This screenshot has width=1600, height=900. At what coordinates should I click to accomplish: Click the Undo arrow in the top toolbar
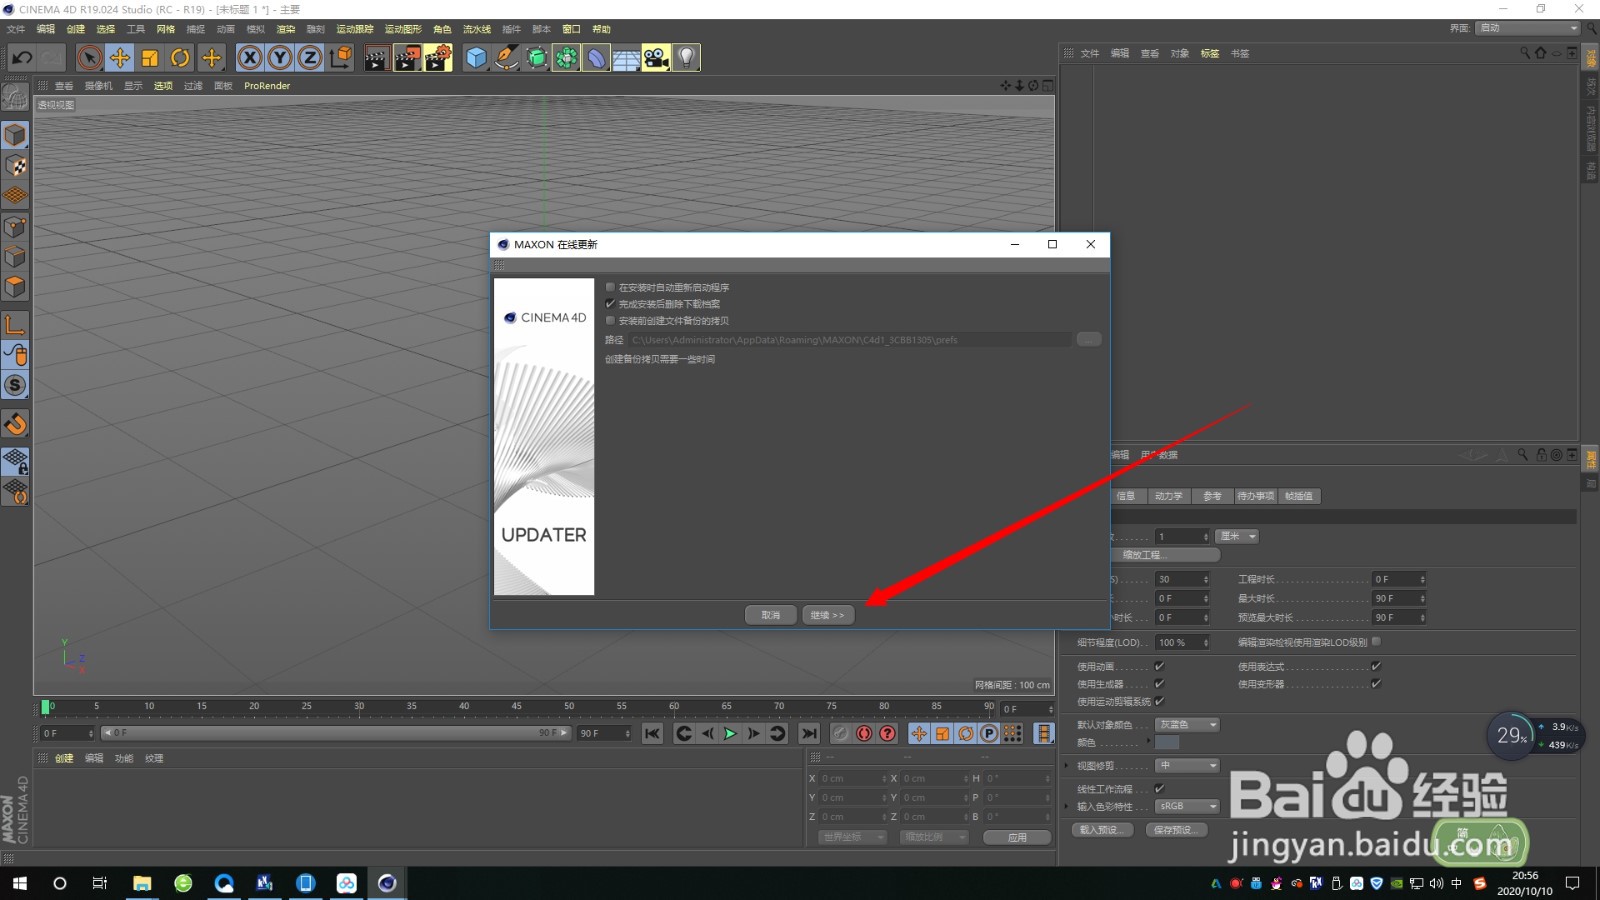pyautogui.click(x=22, y=58)
